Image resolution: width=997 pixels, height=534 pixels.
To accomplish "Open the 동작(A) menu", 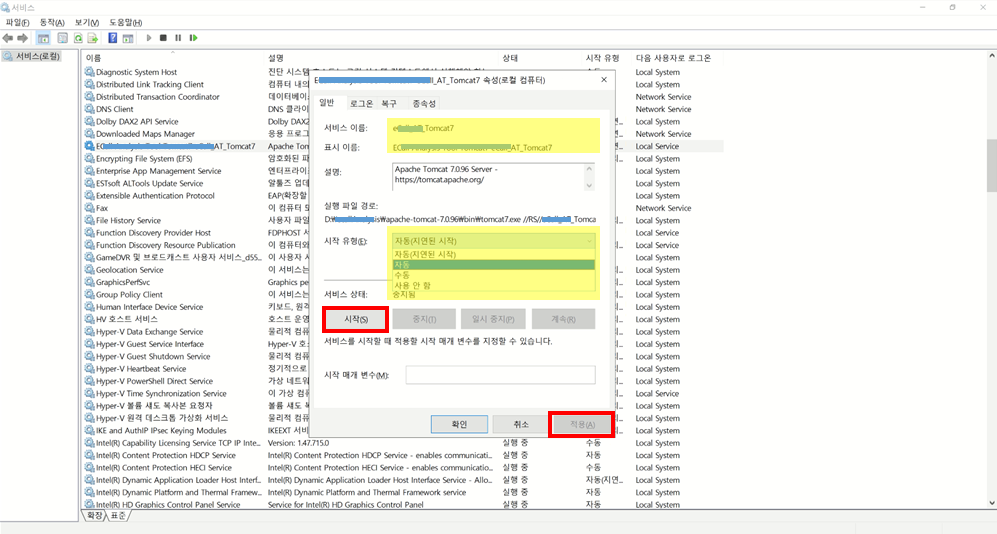I will coord(52,22).
